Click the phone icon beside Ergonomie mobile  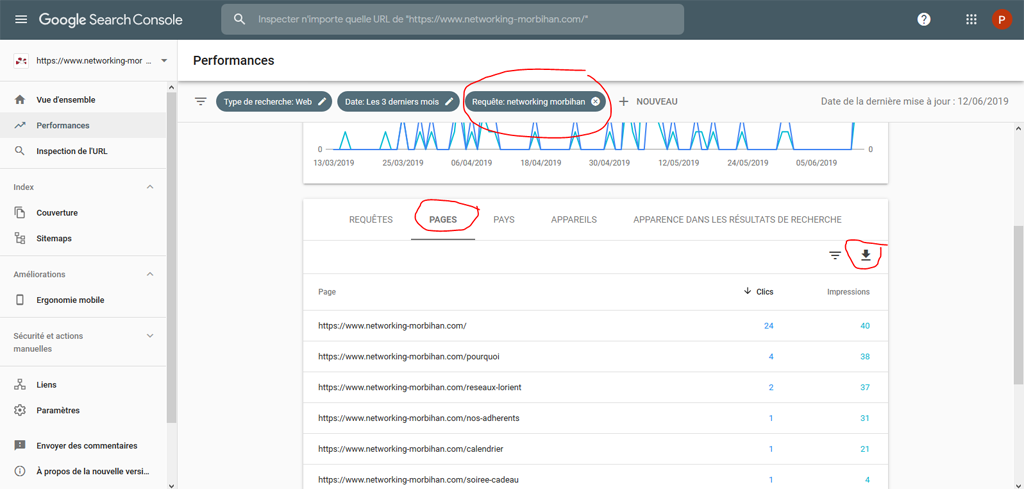click(20, 300)
